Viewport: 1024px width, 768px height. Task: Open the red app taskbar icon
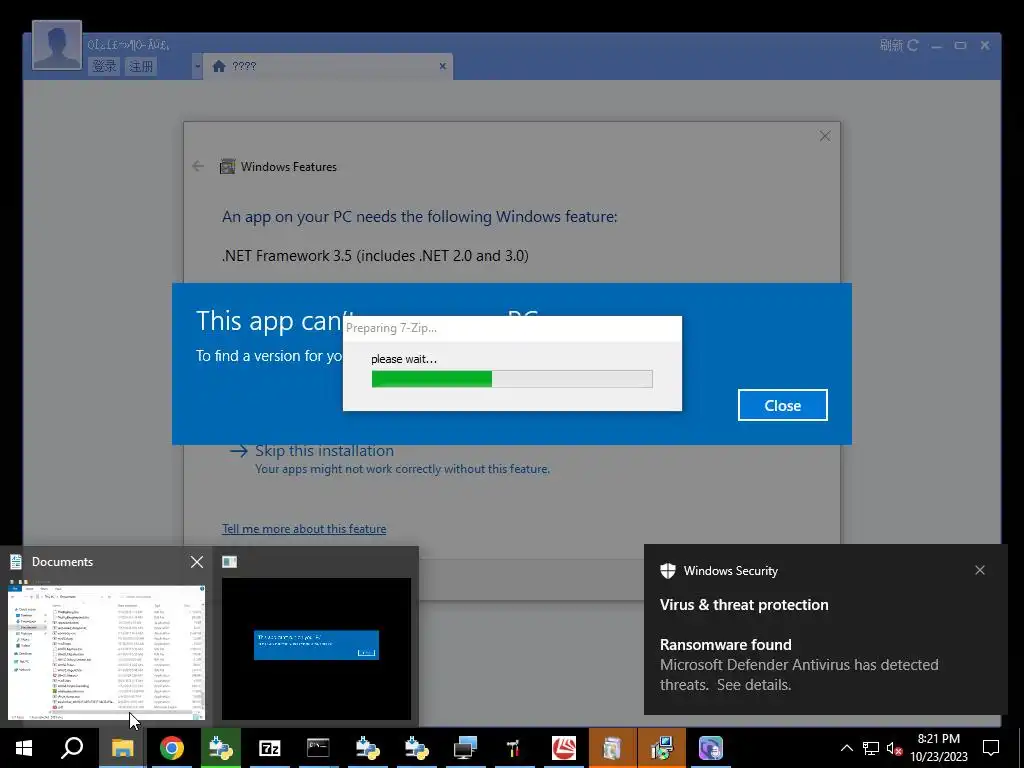click(564, 748)
